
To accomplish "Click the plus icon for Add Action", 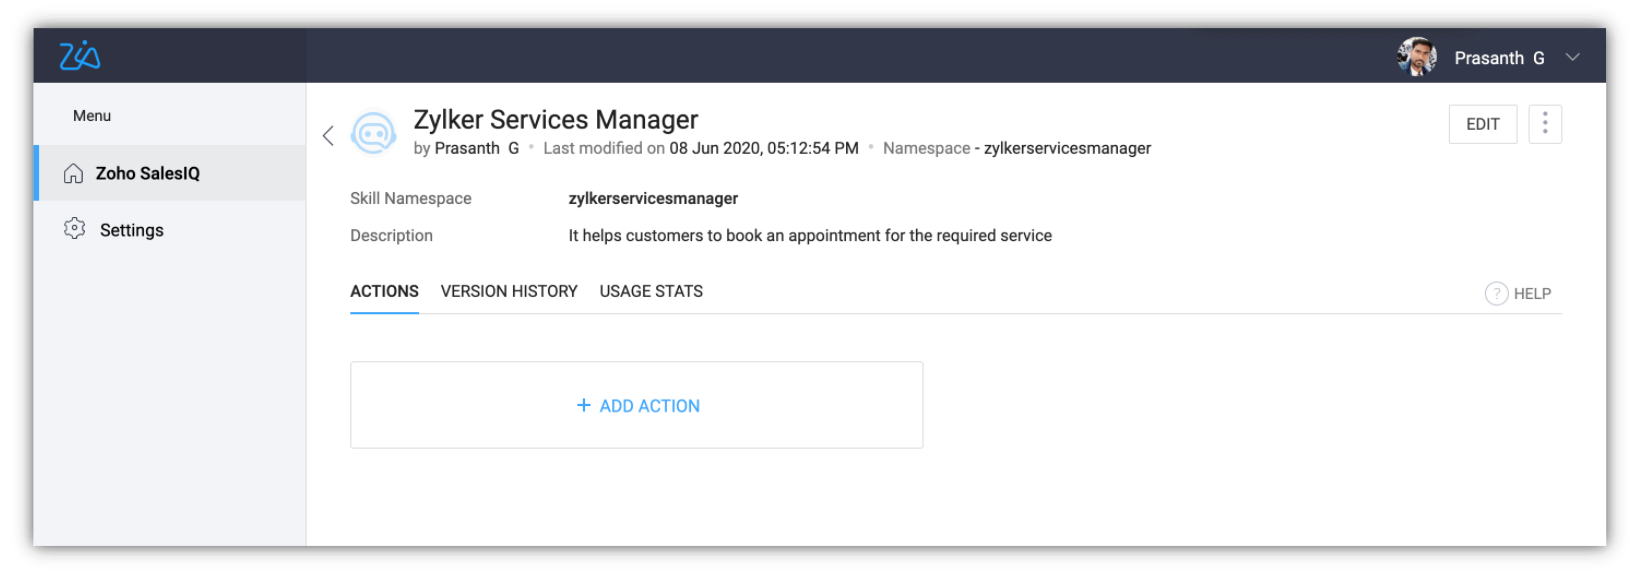I will 584,405.
